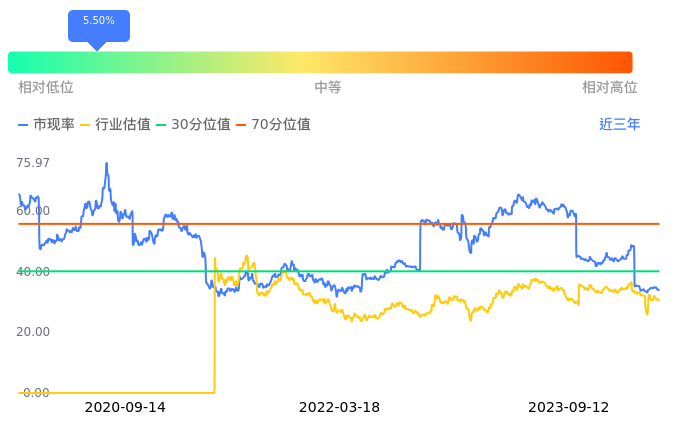Click the 75.97 y-axis maximum label

tap(33, 163)
